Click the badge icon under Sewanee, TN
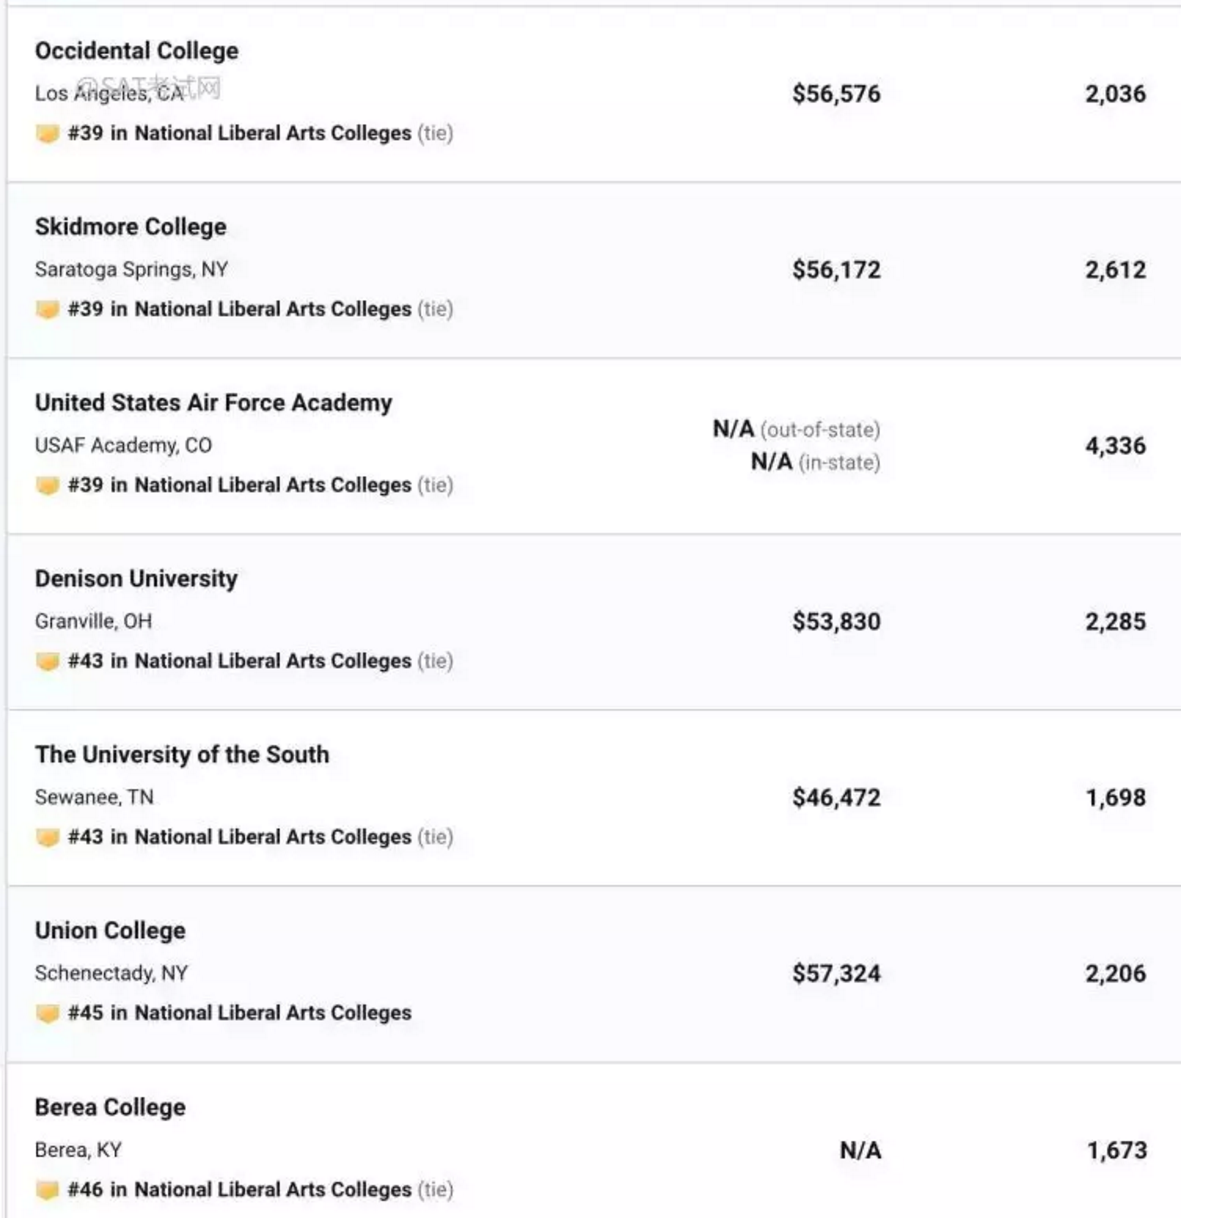The image size is (1215, 1218). pos(47,837)
